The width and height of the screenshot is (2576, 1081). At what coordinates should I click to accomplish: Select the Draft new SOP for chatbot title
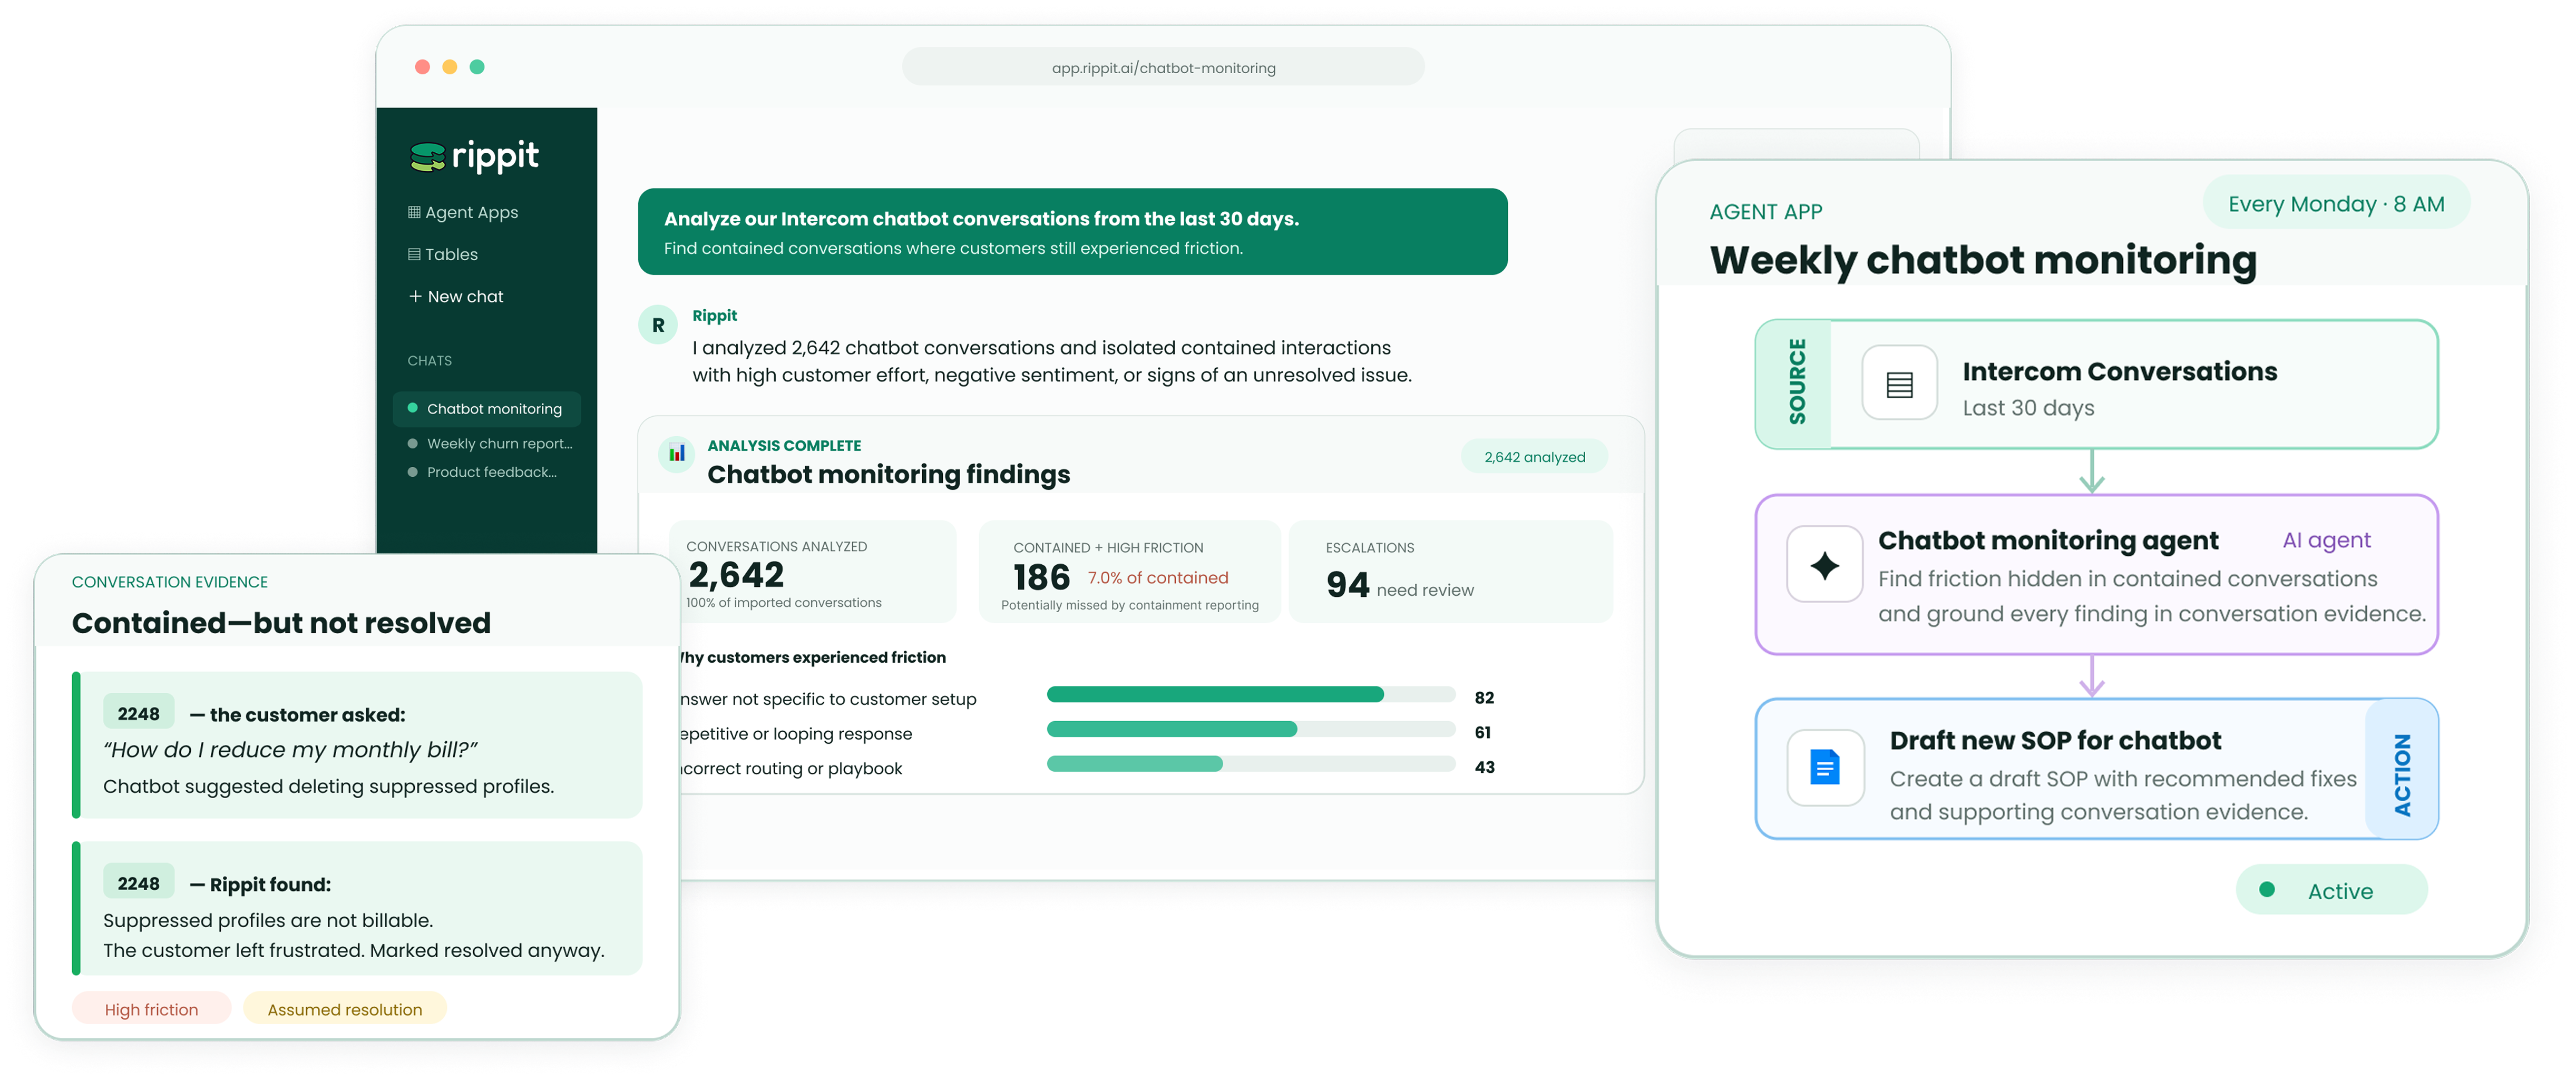tap(2055, 740)
